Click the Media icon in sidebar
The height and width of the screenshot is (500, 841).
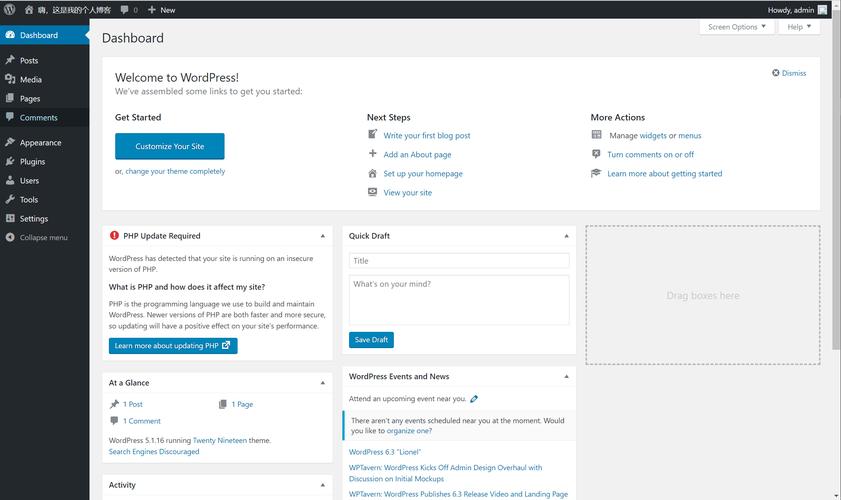click(10, 79)
